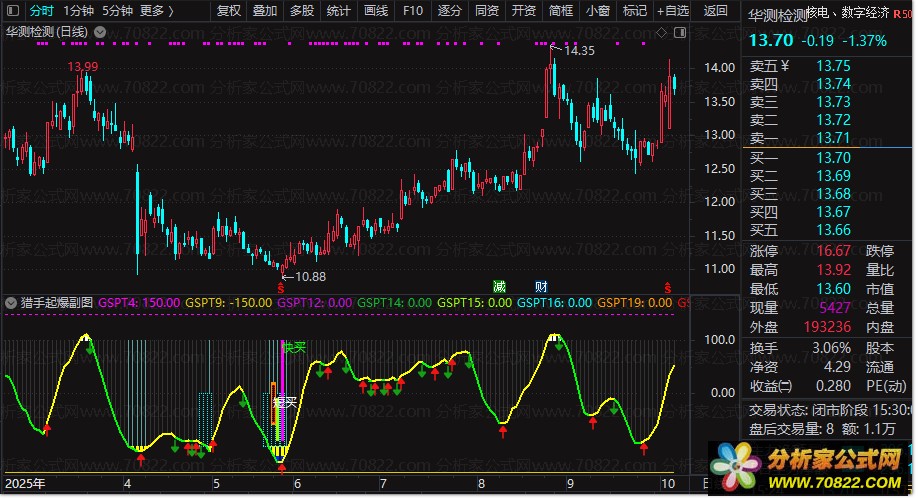
Task: Select the 买五 13.66 bid row
Action: 827,230
